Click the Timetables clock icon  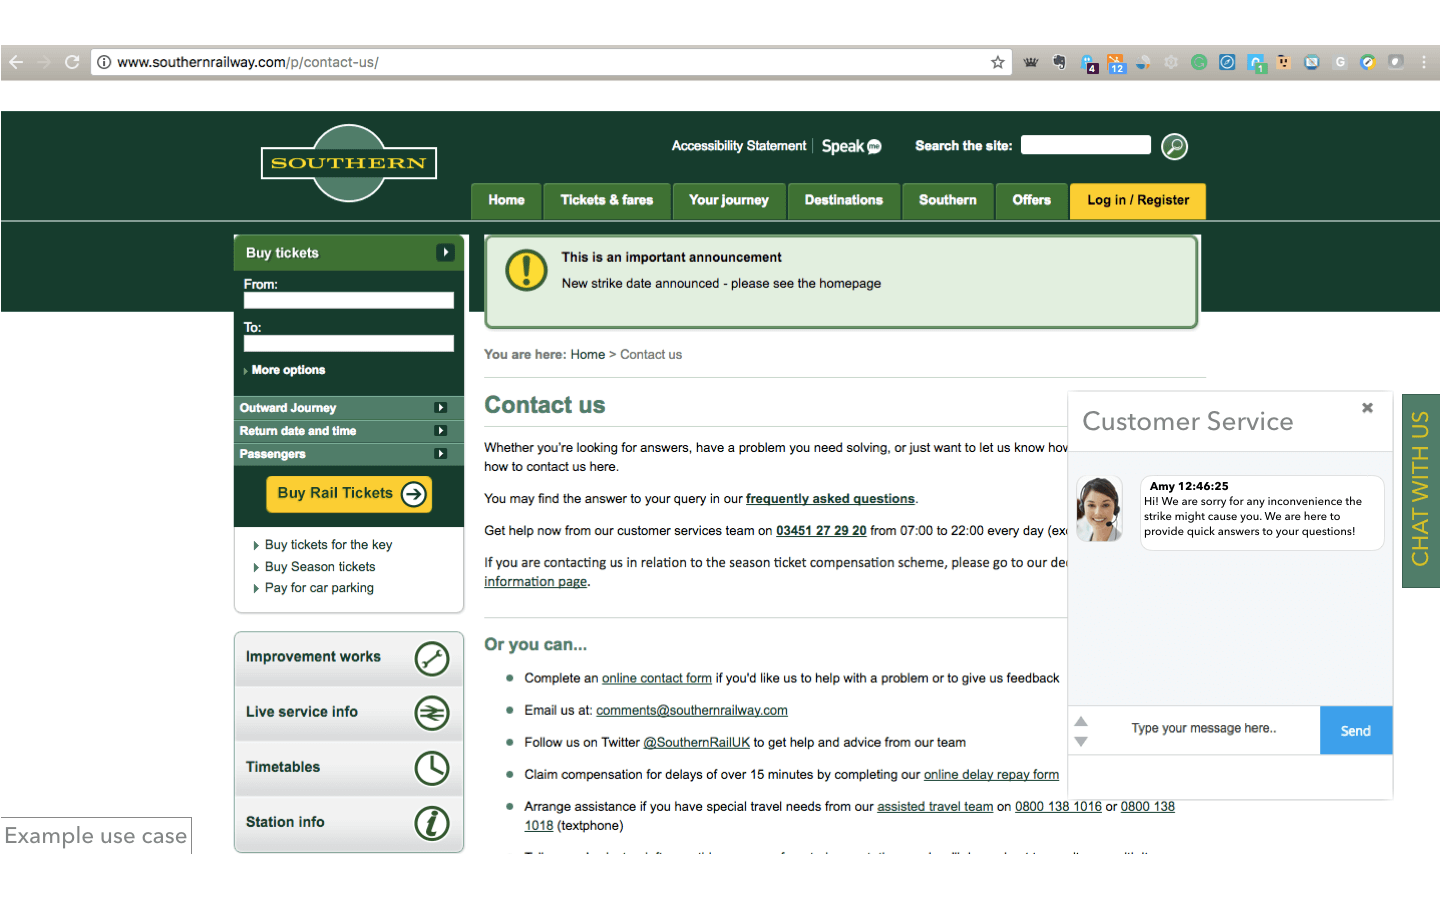[432, 768]
